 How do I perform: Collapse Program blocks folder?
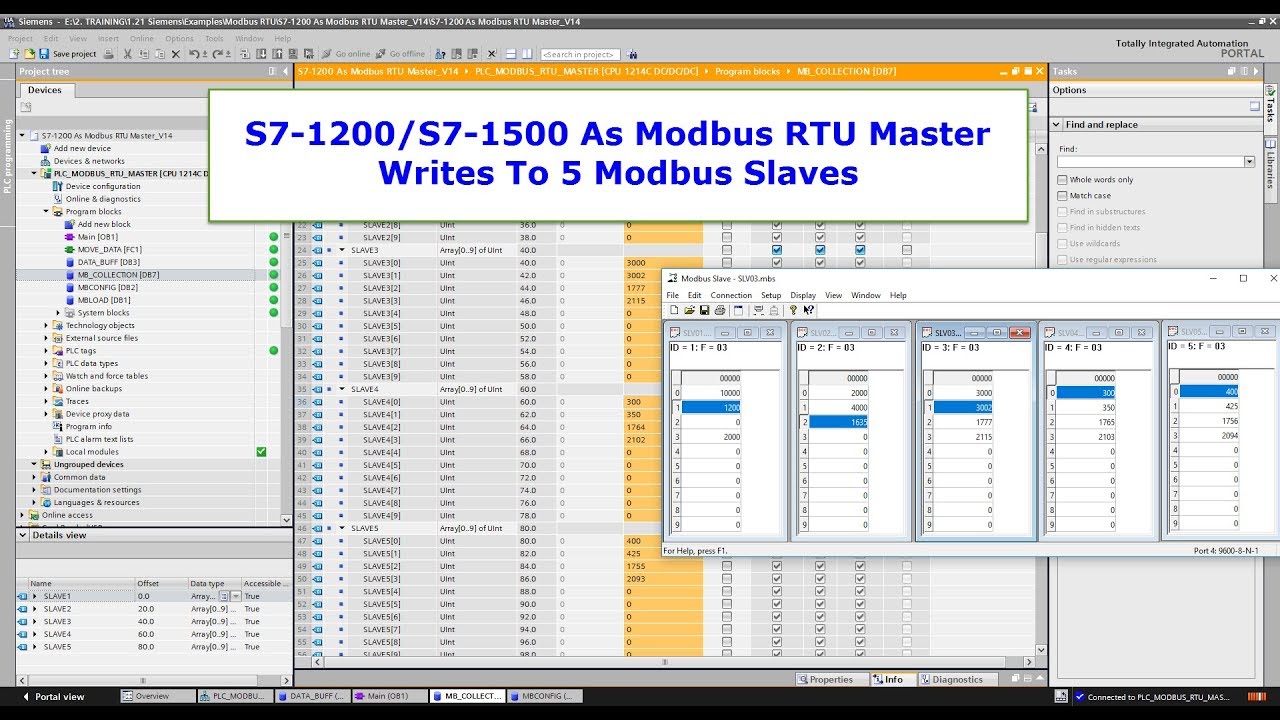point(46,212)
